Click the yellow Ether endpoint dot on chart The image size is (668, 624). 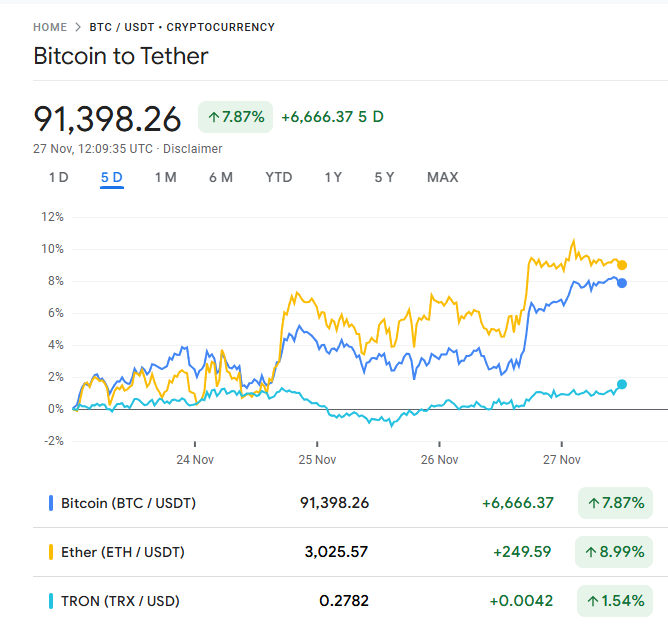(x=622, y=265)
